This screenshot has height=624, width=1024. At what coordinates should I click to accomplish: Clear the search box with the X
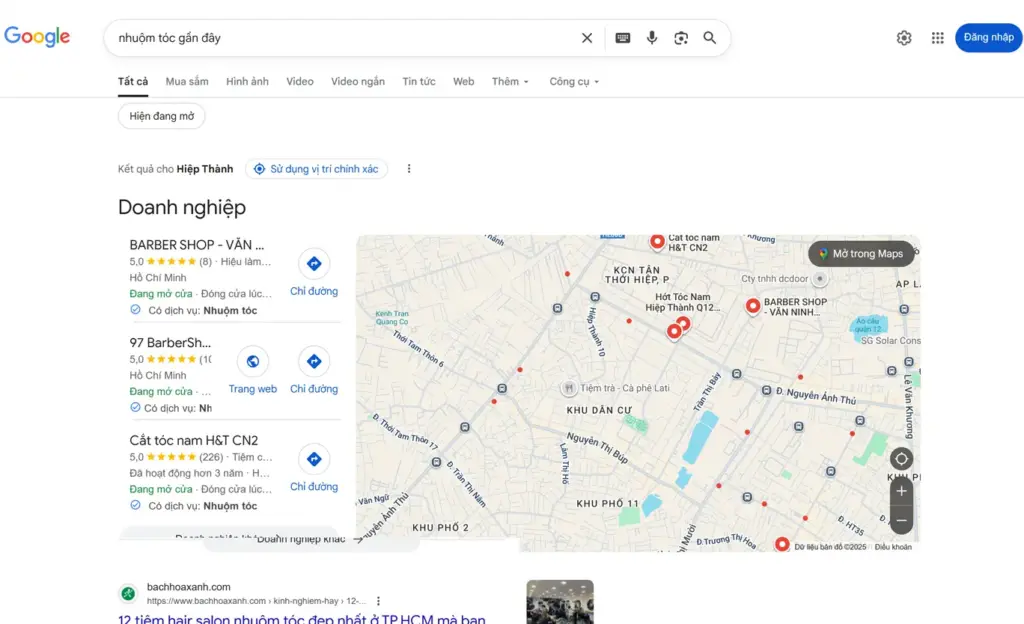pyautogui.click(x=587, y=37)
